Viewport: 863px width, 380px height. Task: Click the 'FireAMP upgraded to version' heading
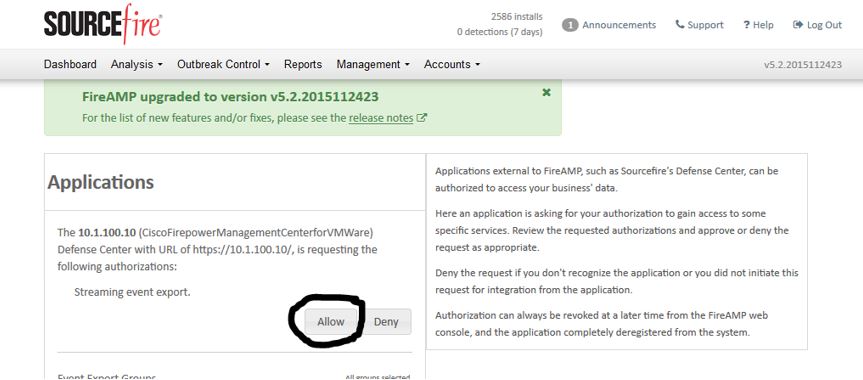[230, 97]
